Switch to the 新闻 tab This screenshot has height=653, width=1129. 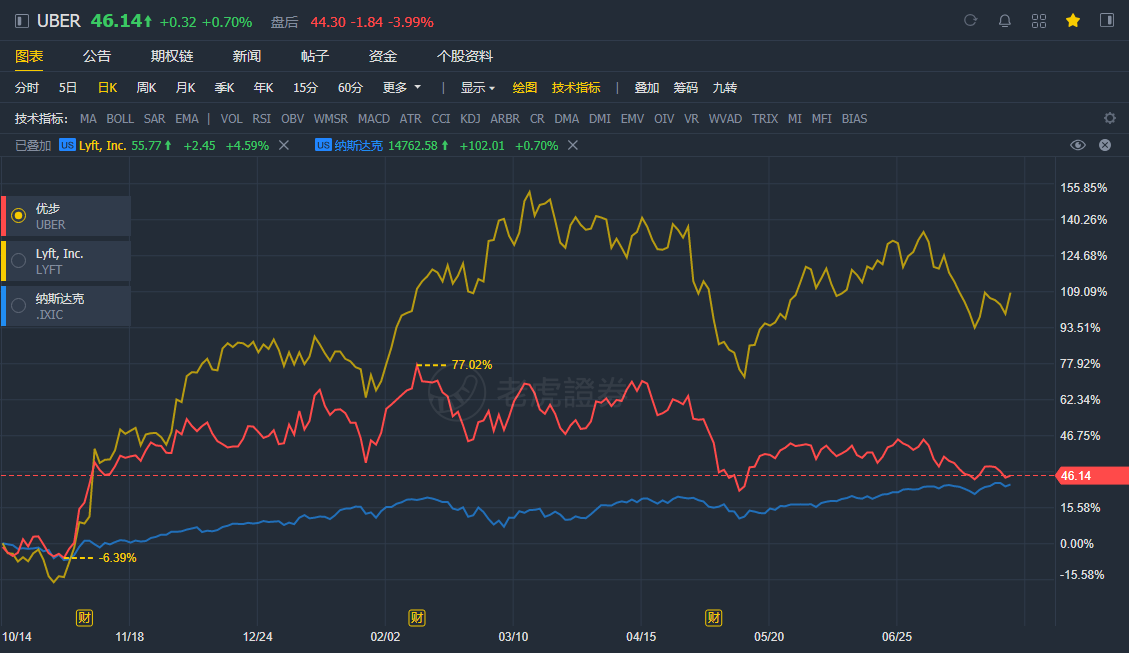tap(246, 56)
